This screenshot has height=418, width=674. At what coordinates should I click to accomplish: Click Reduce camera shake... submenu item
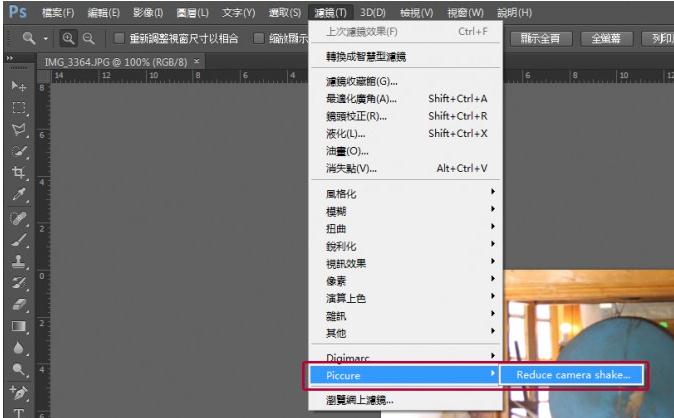573,375
